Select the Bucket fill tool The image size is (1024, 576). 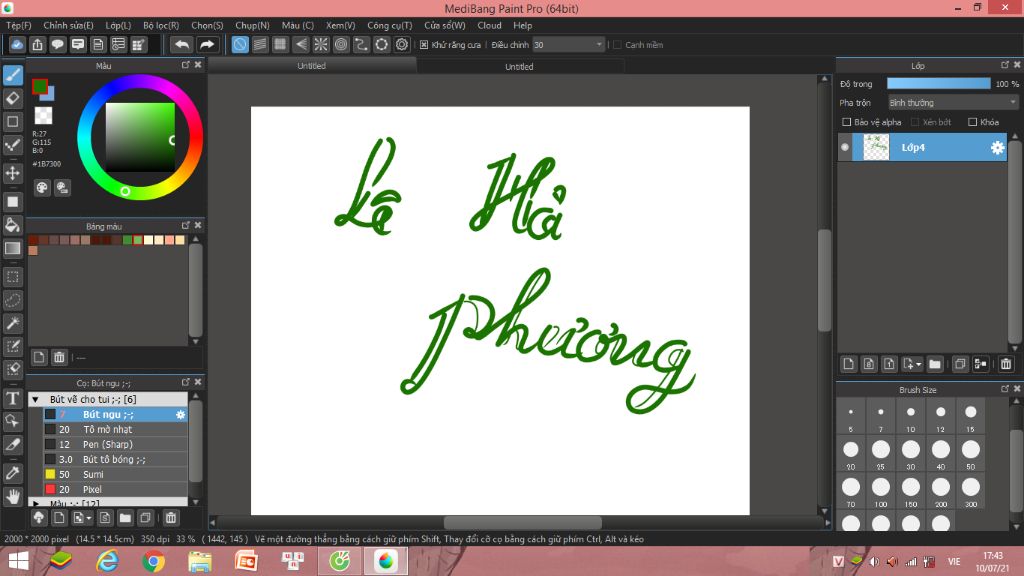[x=12, y=225]
